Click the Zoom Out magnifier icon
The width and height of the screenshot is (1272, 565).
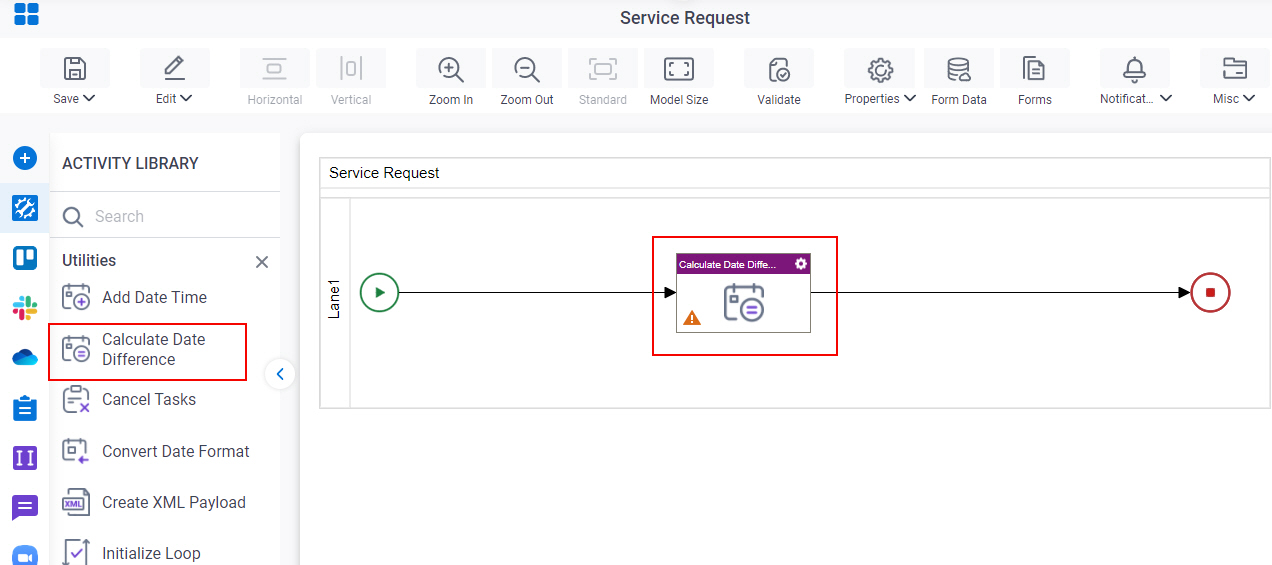pyautogui.click(x=527, y=68)
